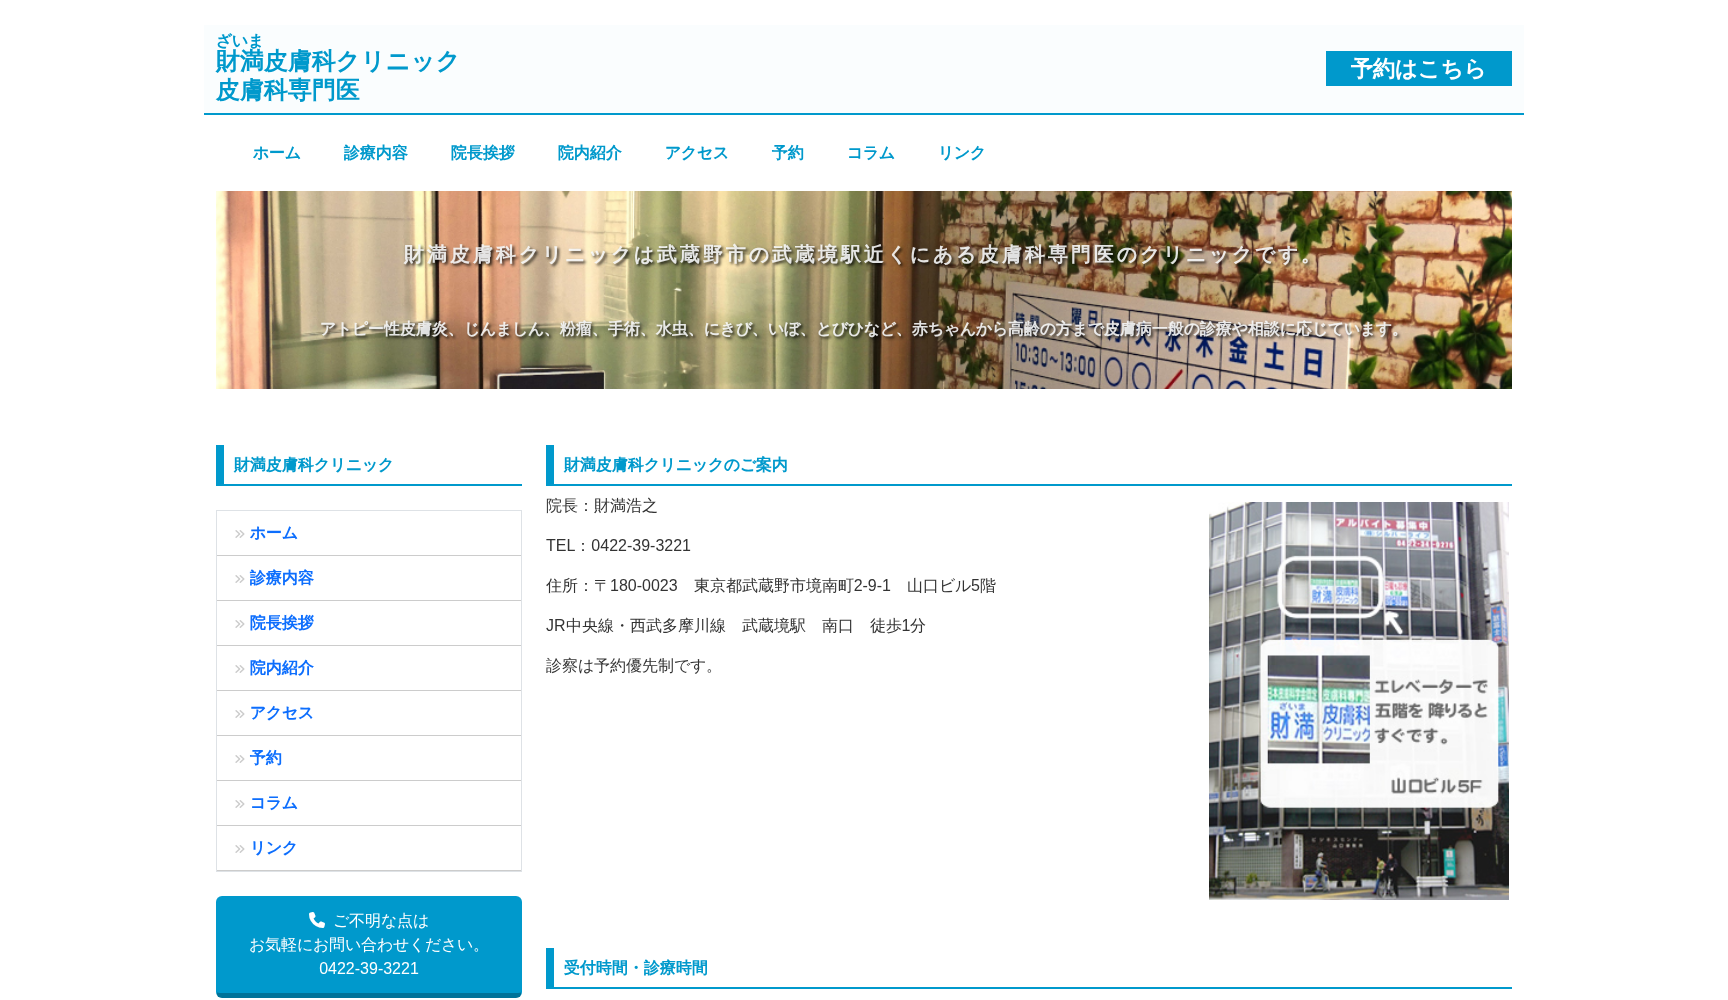Click the phone icon in the contact box
This screenshot has width=1728, height=1000.
(317, 920)
